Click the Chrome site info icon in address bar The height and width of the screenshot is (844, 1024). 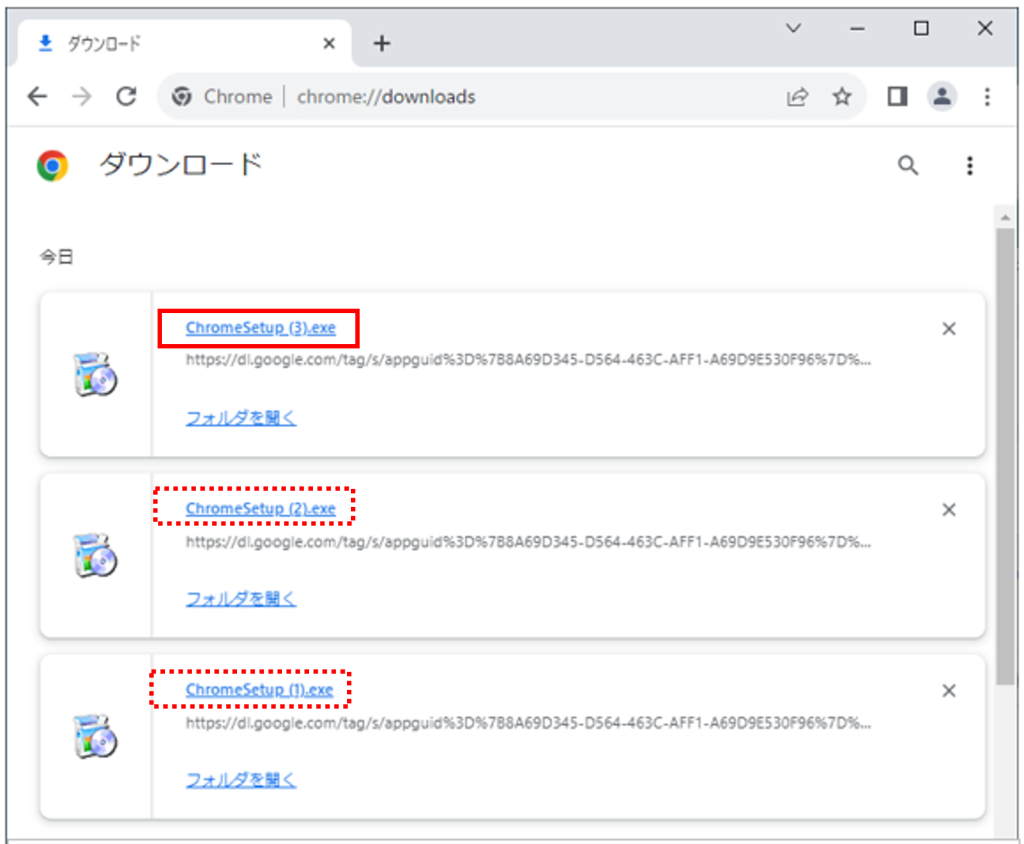[x=182, y=97]
